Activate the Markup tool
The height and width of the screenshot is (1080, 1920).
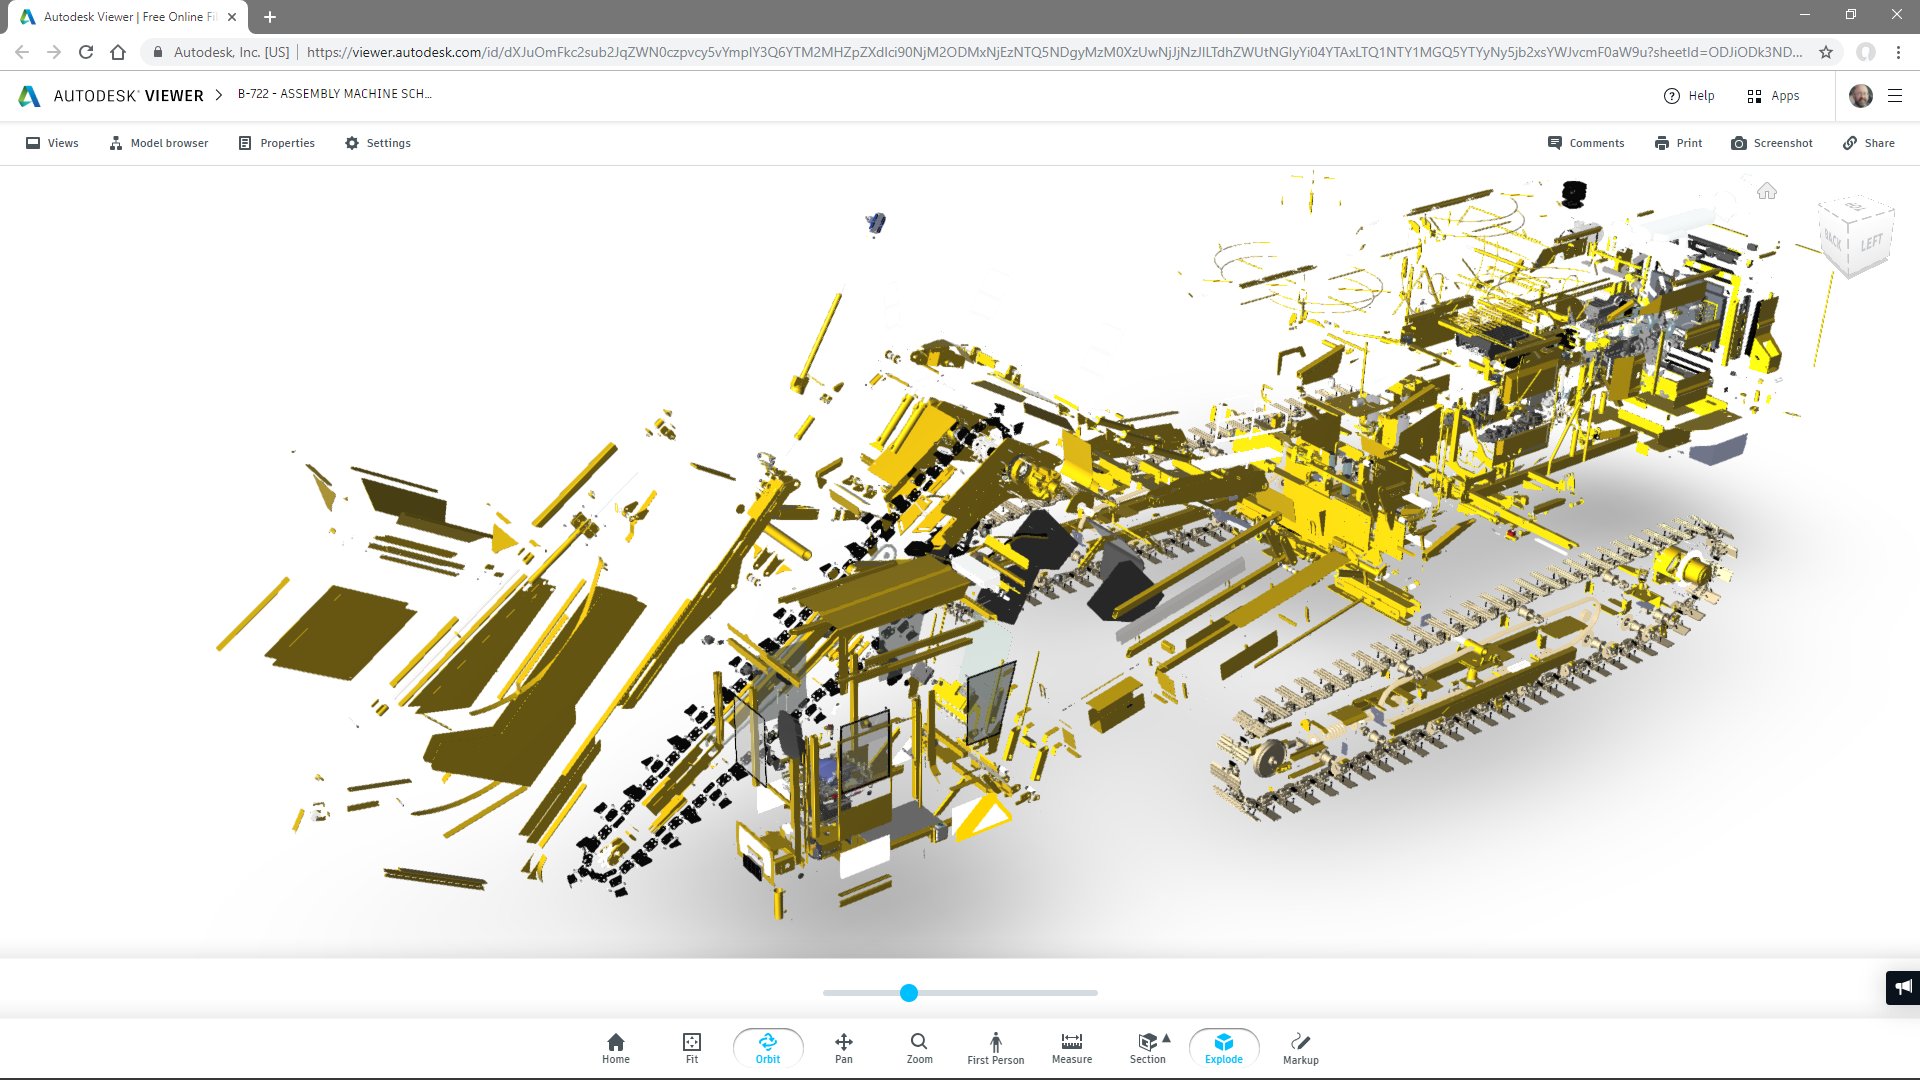pyautogui.click(x=1300, y=1047)
